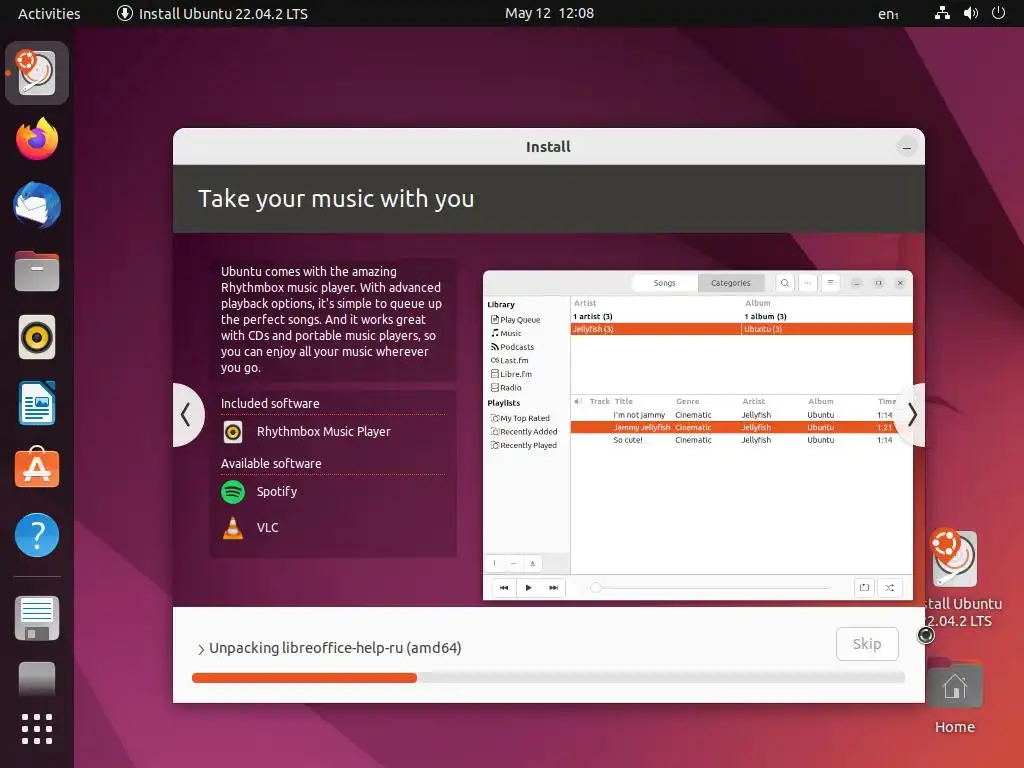Image resolution: width=1024 pixels, height=768 pixels.
Task: Select the Songs tab in the Rhythmbox screenshot
Action: pyautogui.click(x=664, y=283)
